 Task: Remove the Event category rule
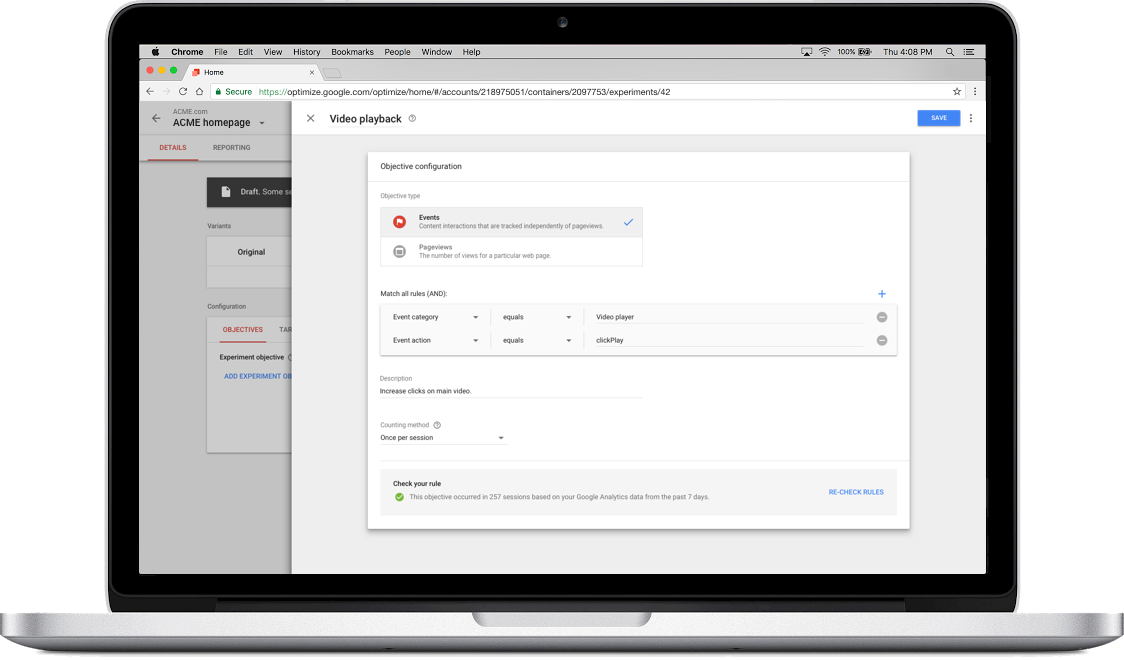pos(882,317)
